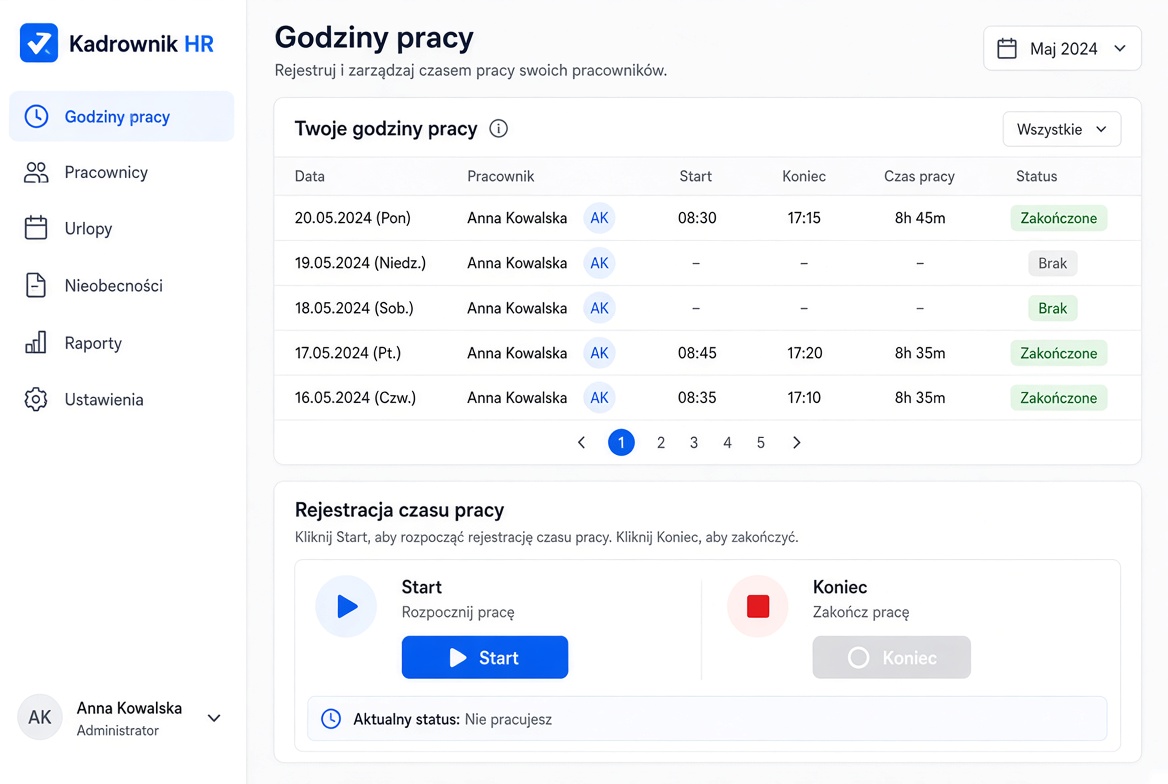
Task: Click the date 20.05.2024 (Pon)
Action: click(x=352, y=218)
